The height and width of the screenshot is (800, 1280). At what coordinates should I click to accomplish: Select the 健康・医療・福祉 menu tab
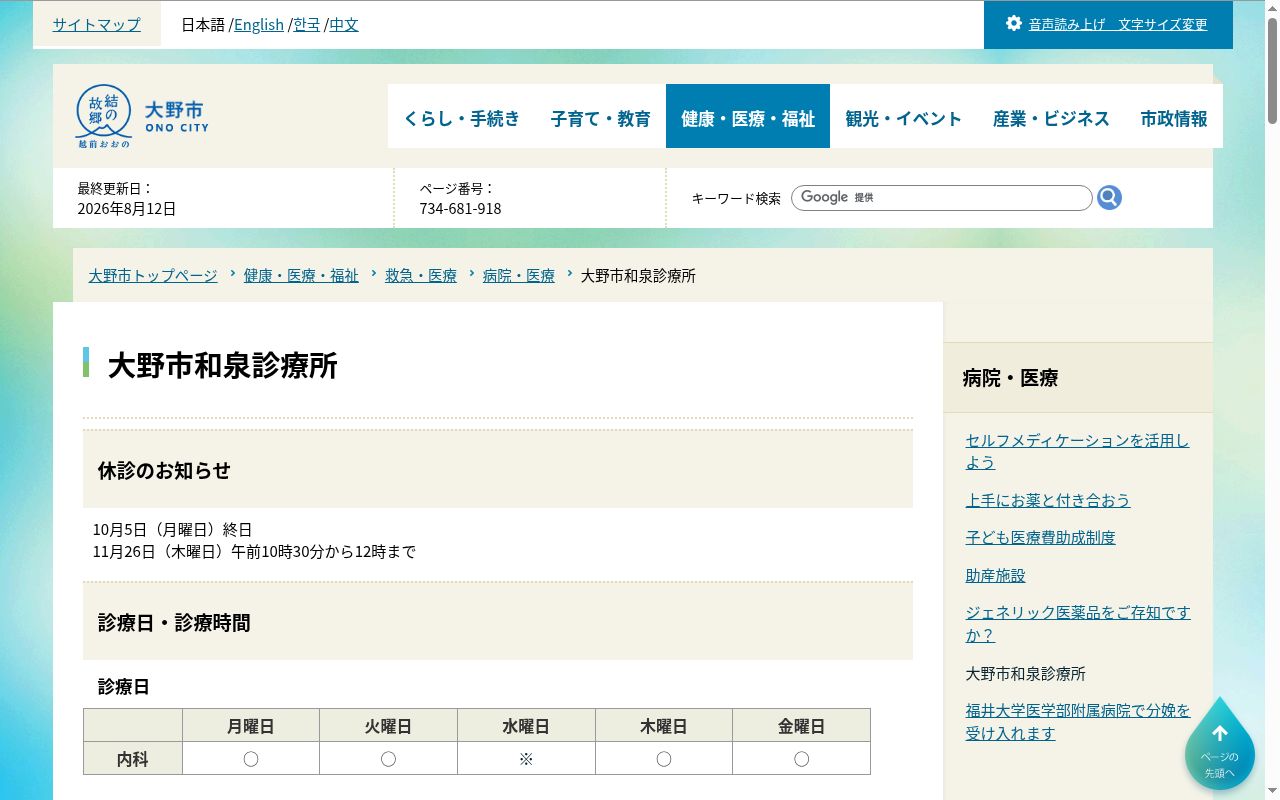point(748,118)
